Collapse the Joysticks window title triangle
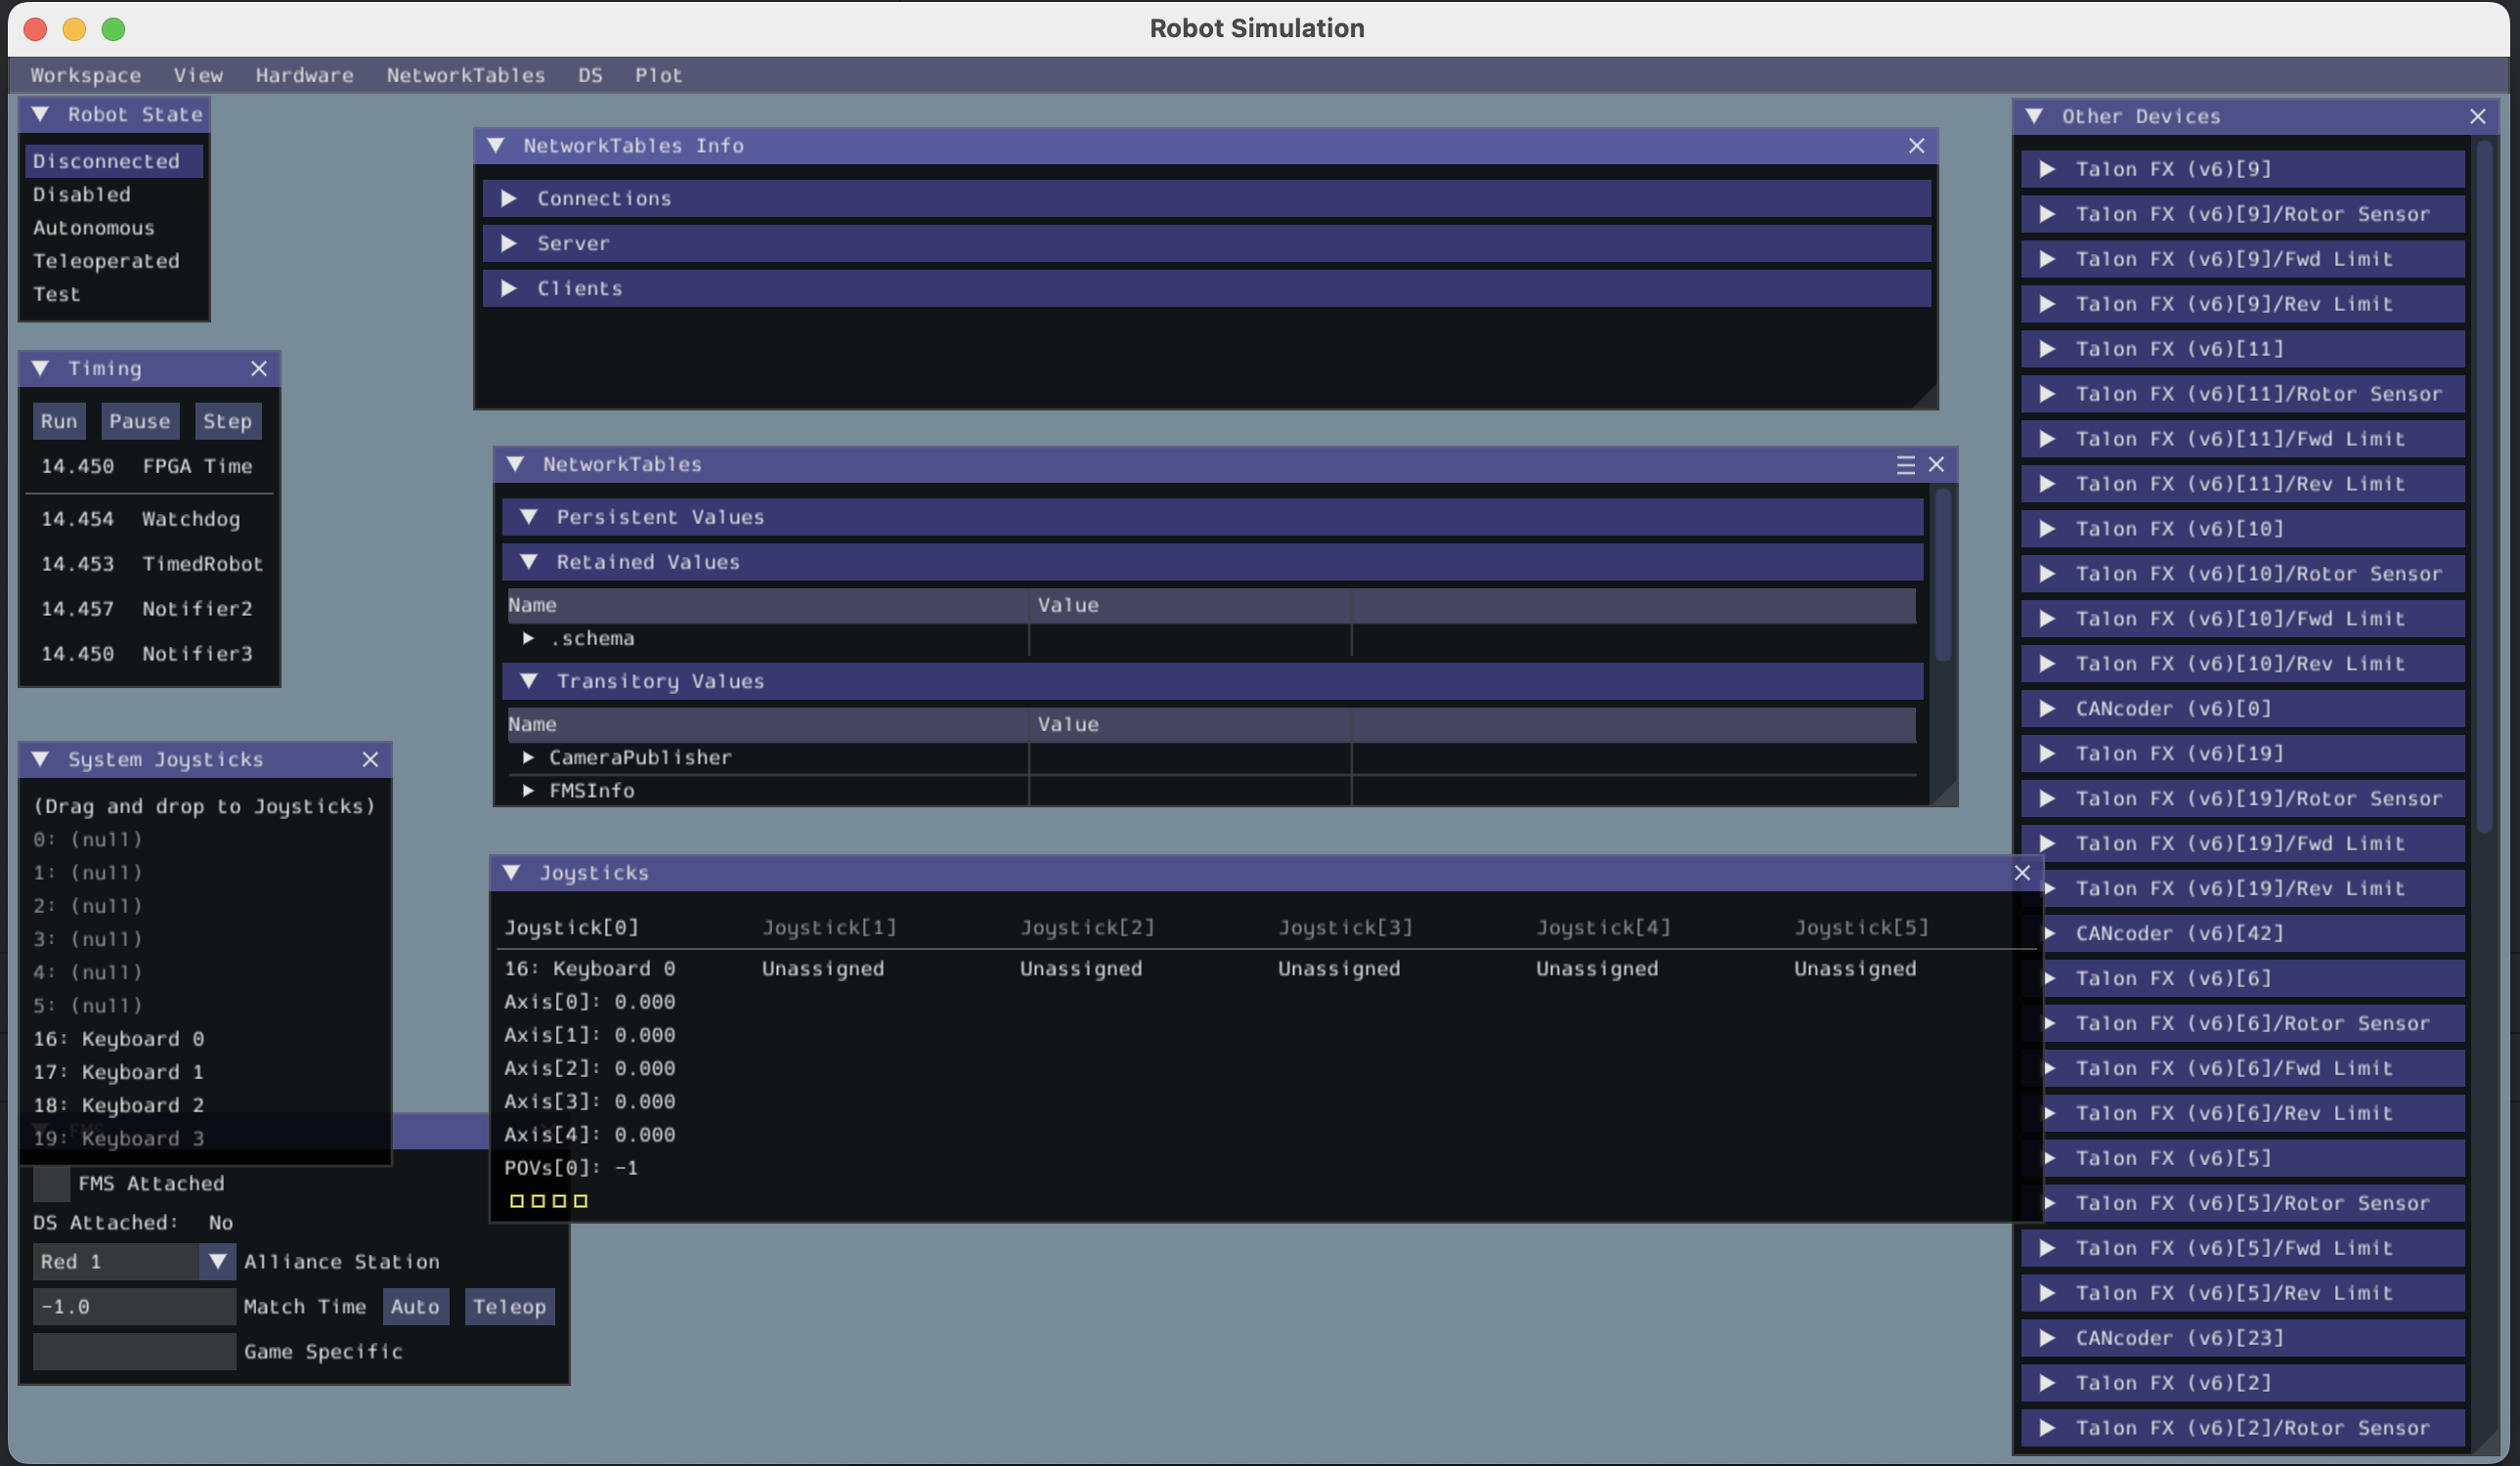Screen dimensions: 2520x1466 pyautogui.click(x=511, y=873)
